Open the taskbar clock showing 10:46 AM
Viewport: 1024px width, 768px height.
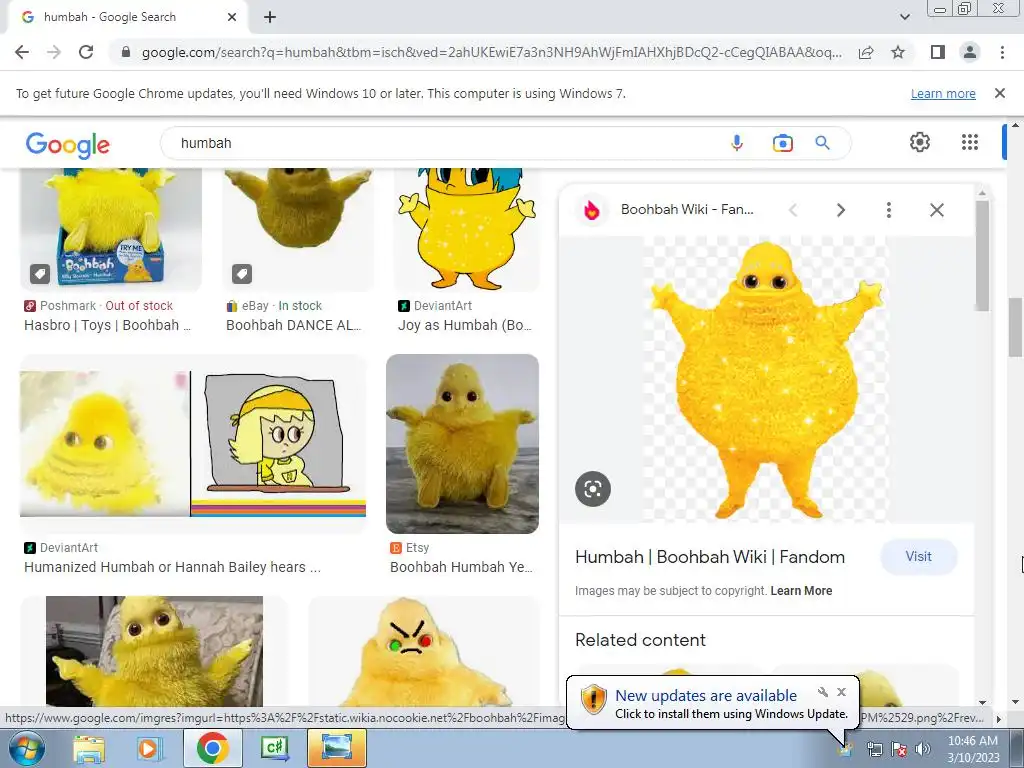(x=972, y=749)
